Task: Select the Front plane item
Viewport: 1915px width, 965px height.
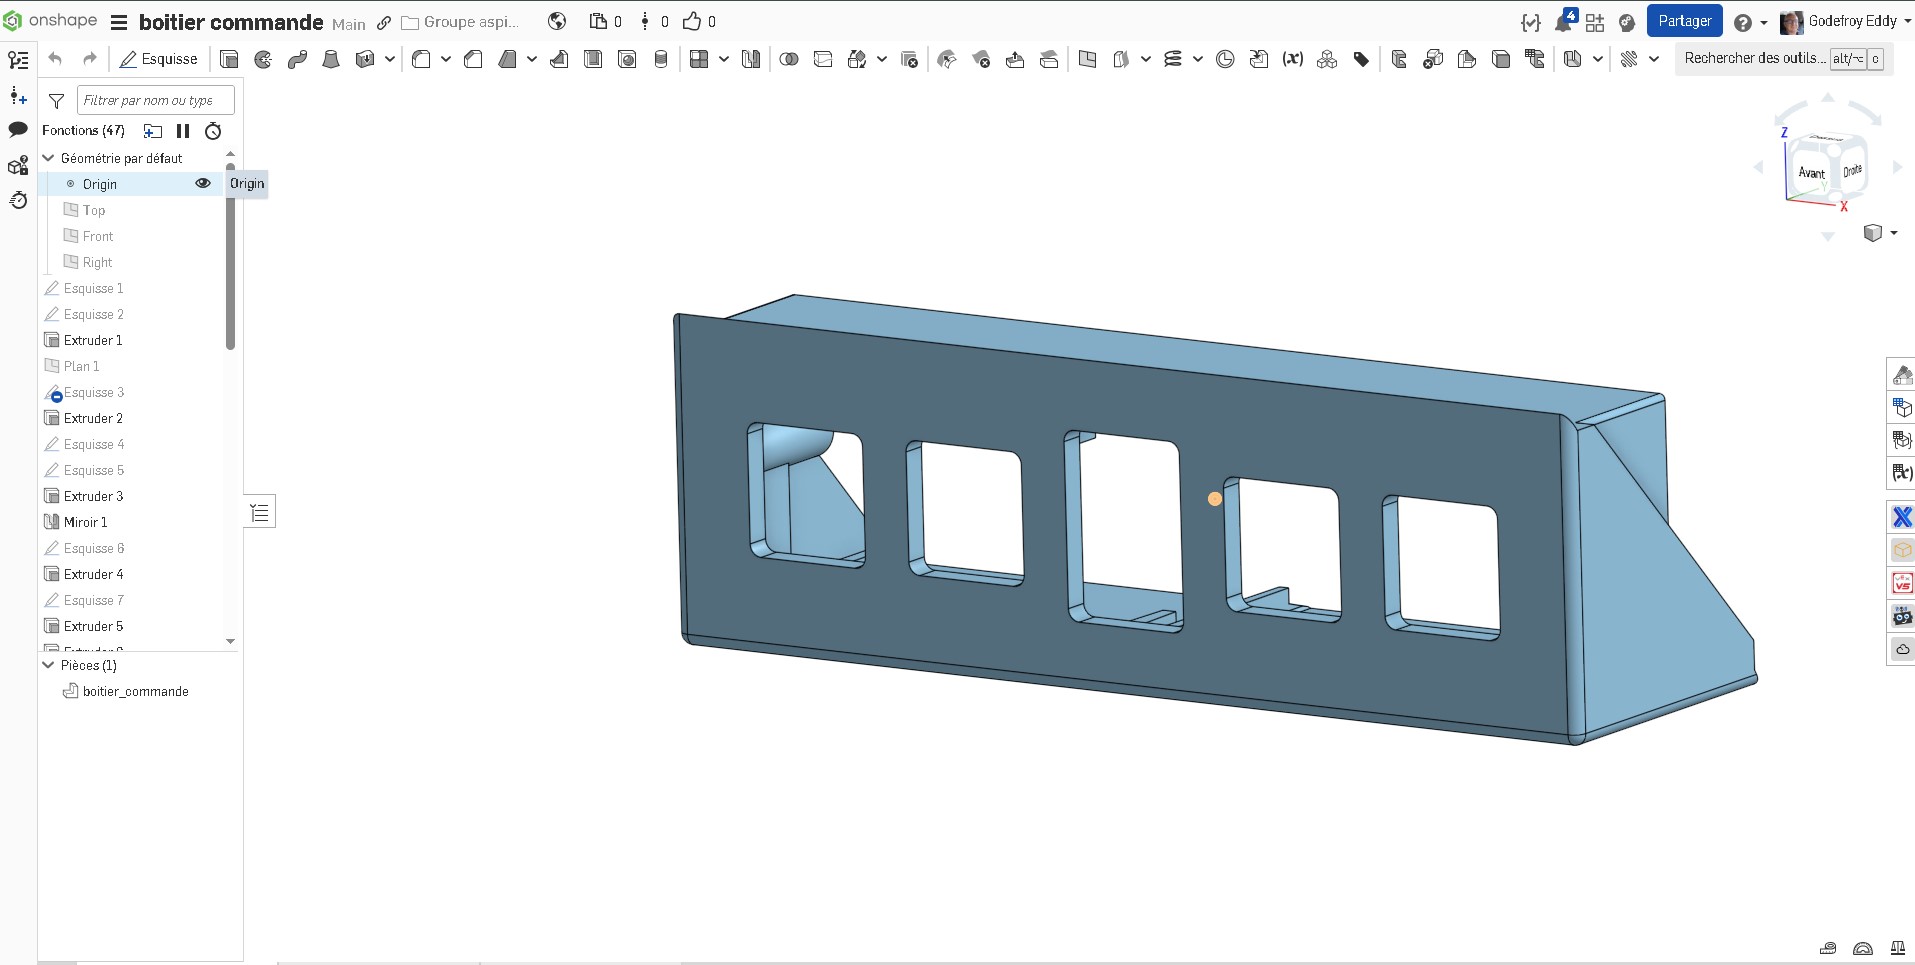Action: coord(98,236)
